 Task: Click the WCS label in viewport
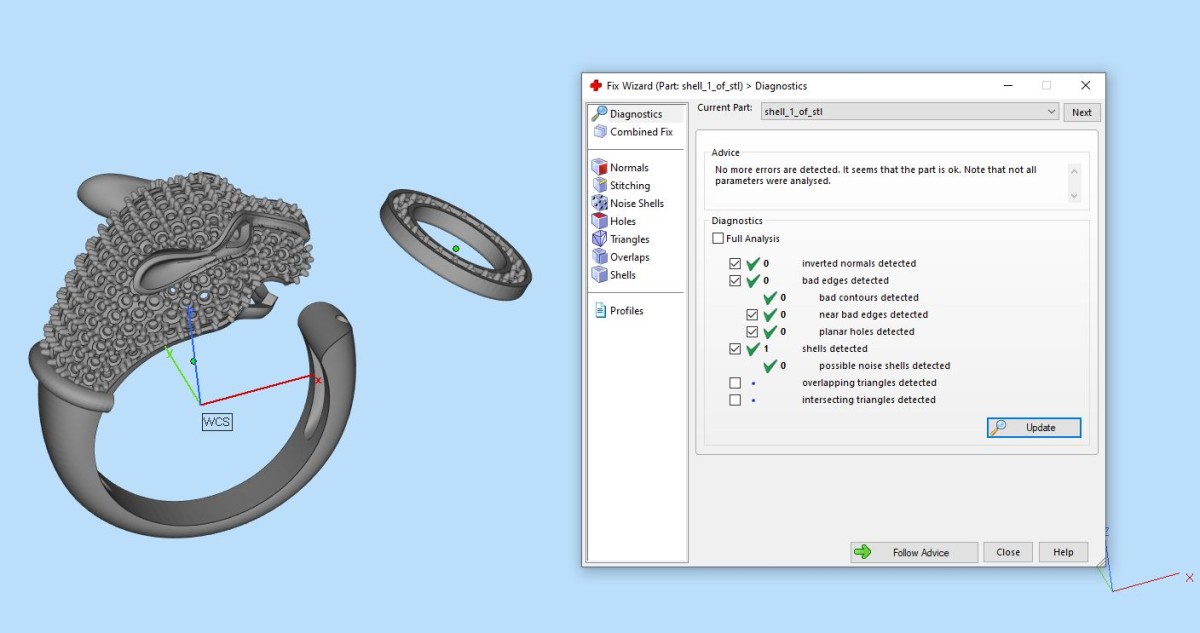click(x=217, y=422)
